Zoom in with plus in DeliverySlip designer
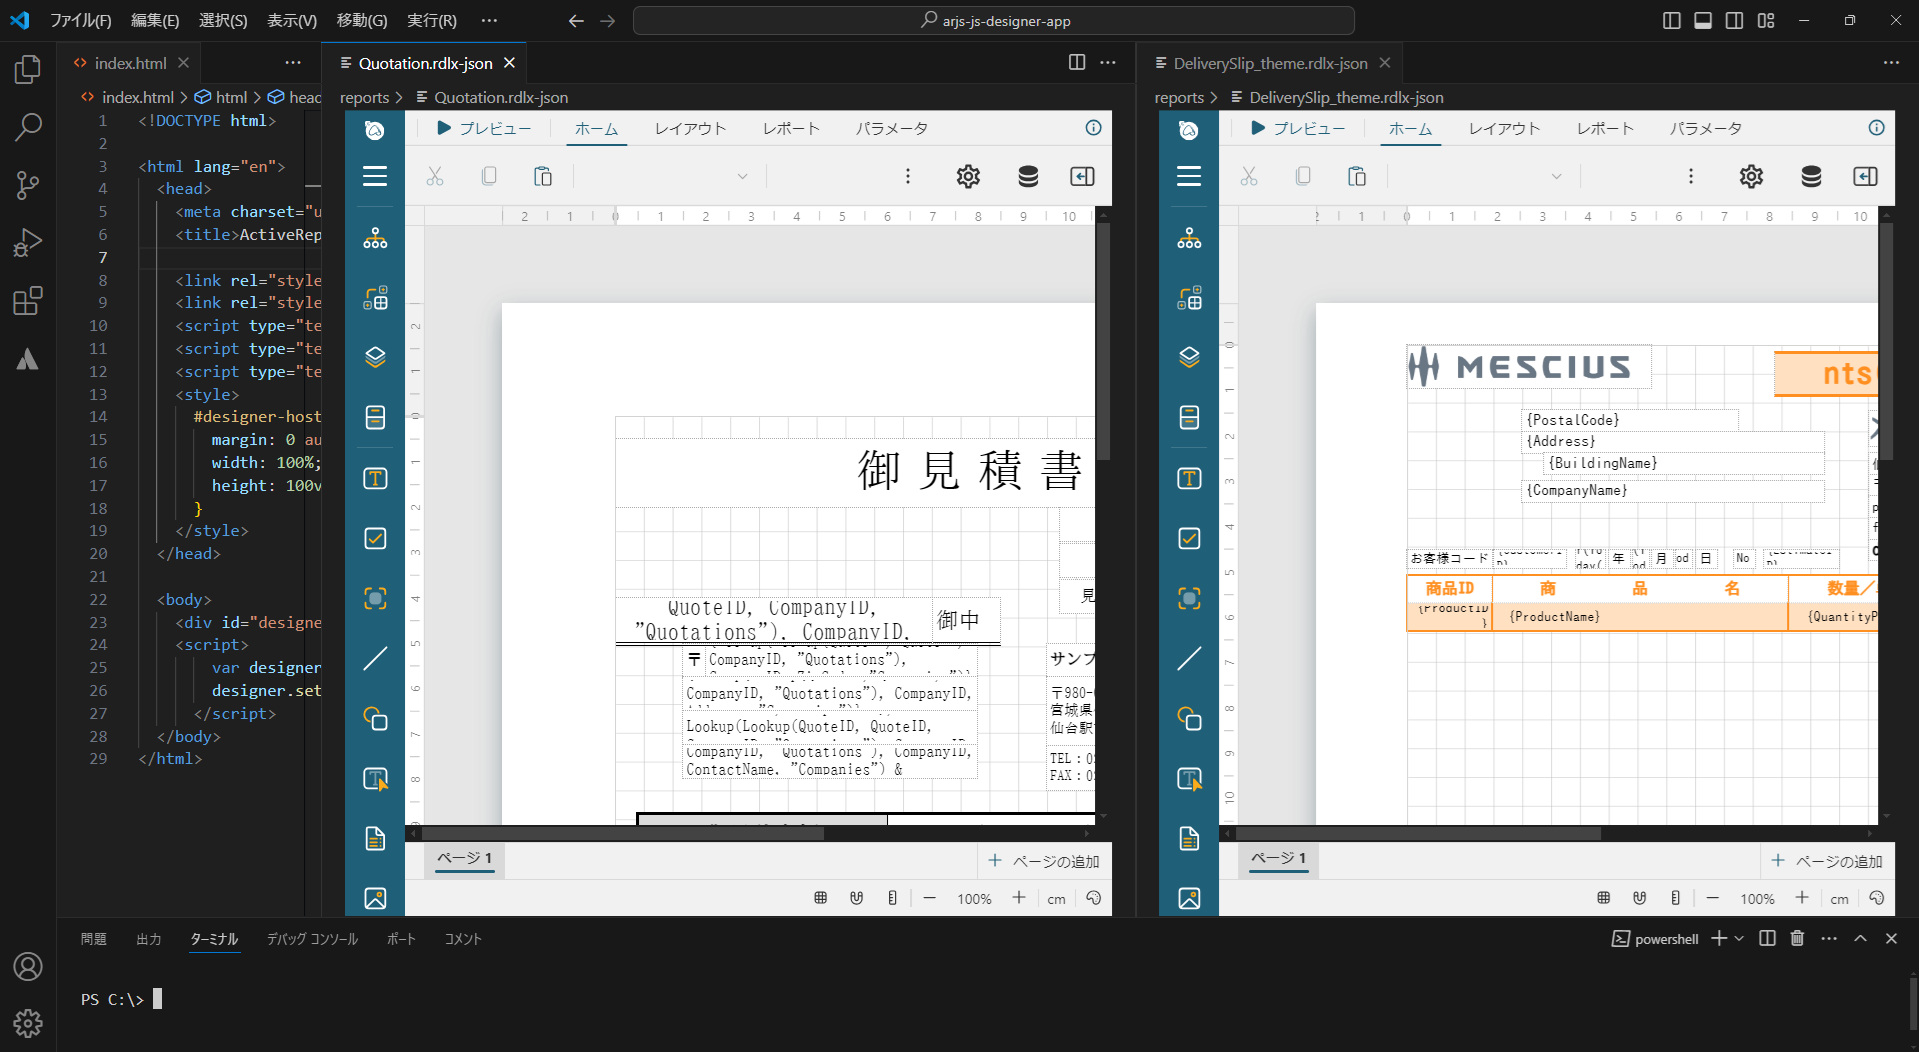The image size is (1919, 1052). (1802, 898)
